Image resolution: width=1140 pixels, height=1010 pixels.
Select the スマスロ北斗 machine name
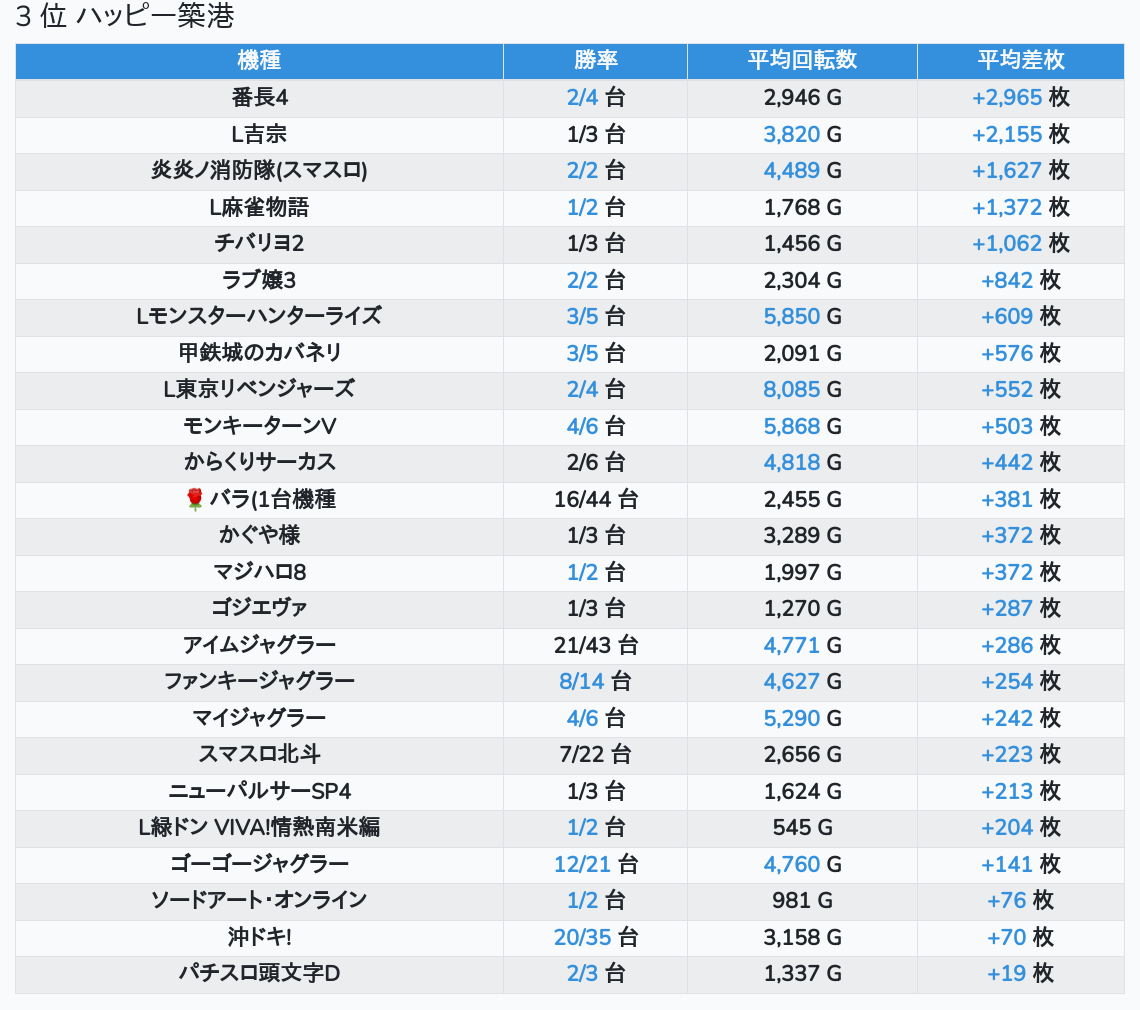[x=260, y=754]
